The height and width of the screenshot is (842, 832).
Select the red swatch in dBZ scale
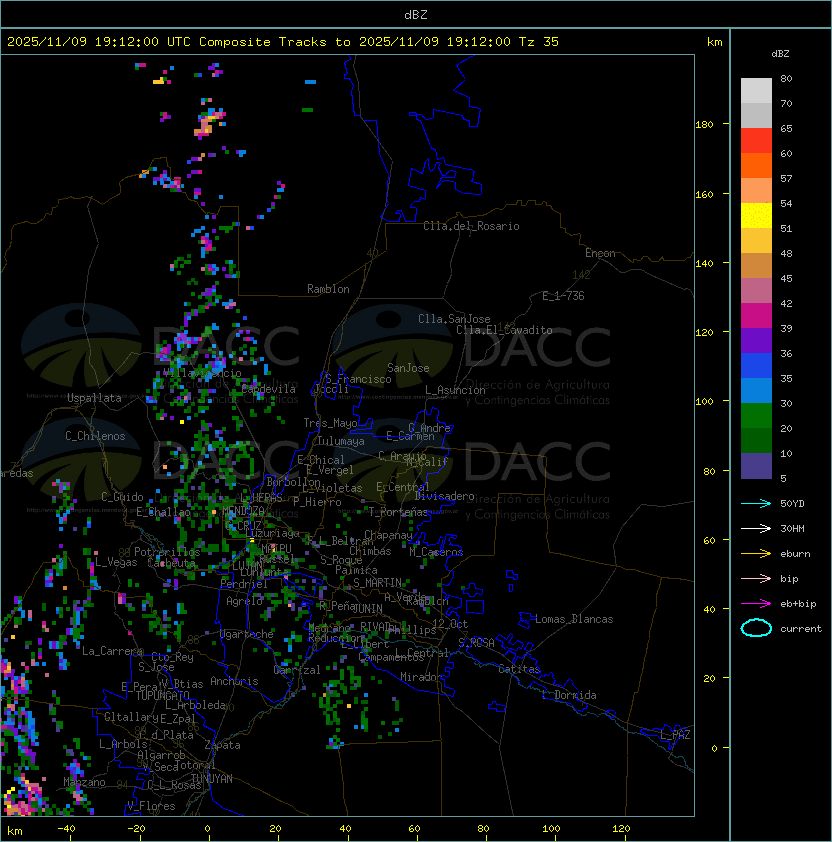[x=756, y=141]
